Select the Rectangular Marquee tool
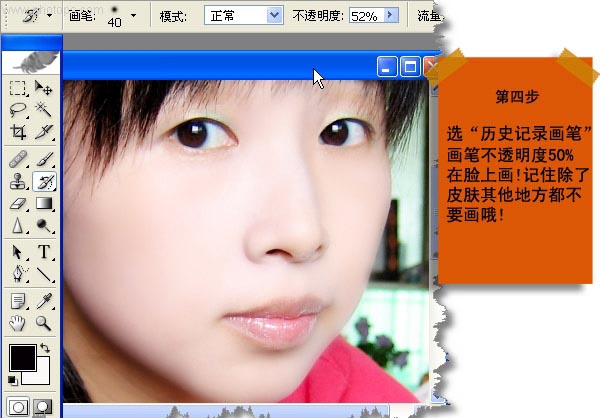 pyautogui.click(x=18, y=89)
